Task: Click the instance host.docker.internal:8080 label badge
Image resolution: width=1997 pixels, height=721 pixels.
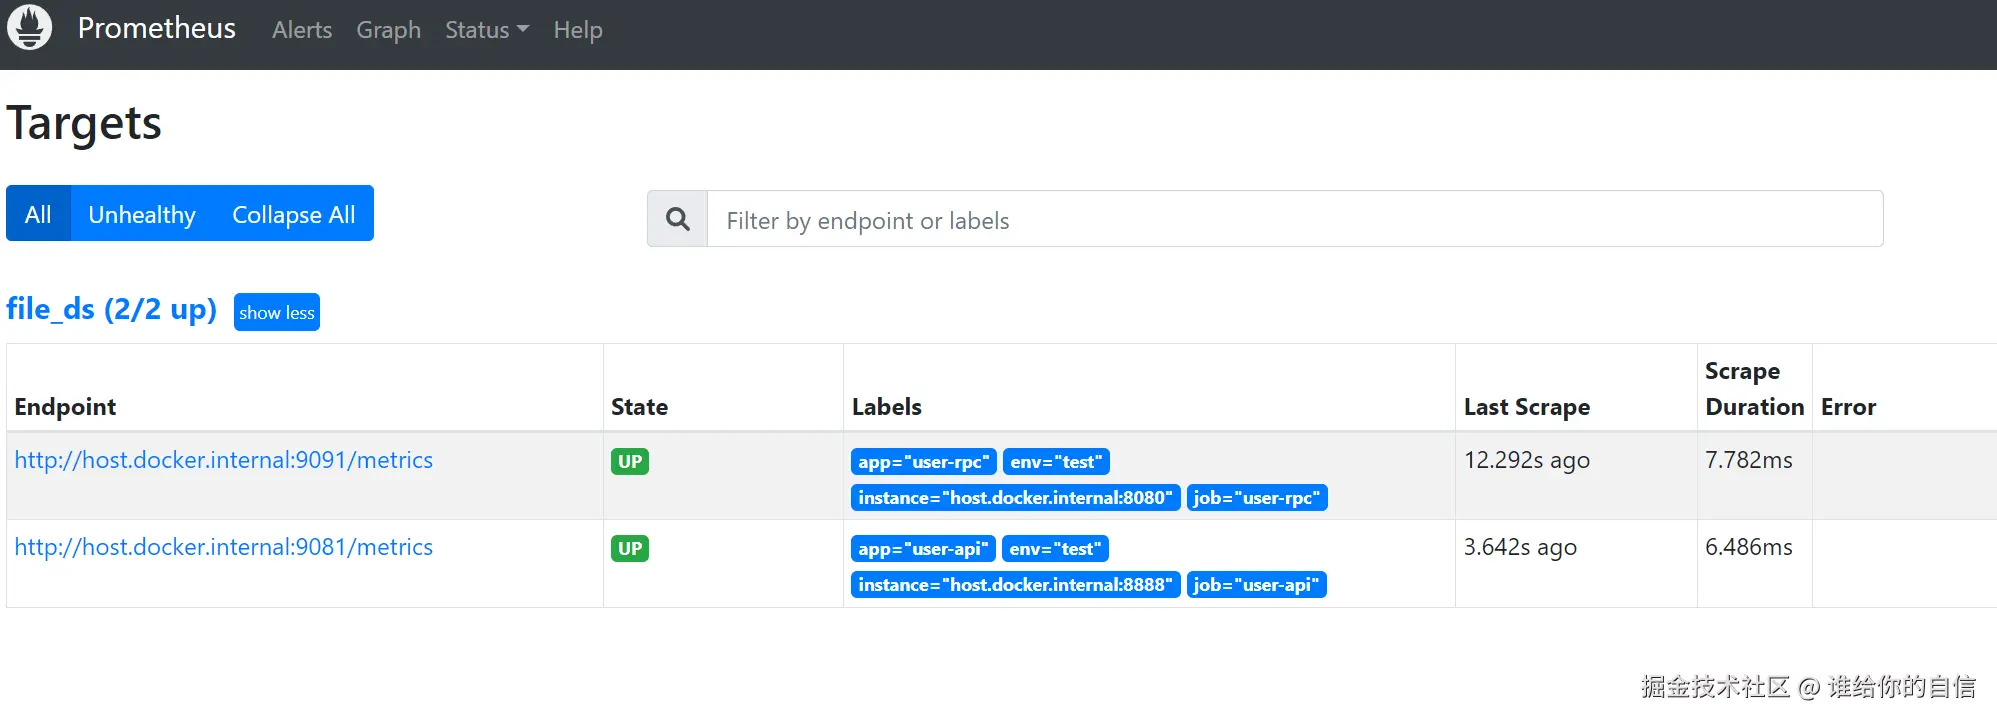Action: click(x=1015, y=498)
